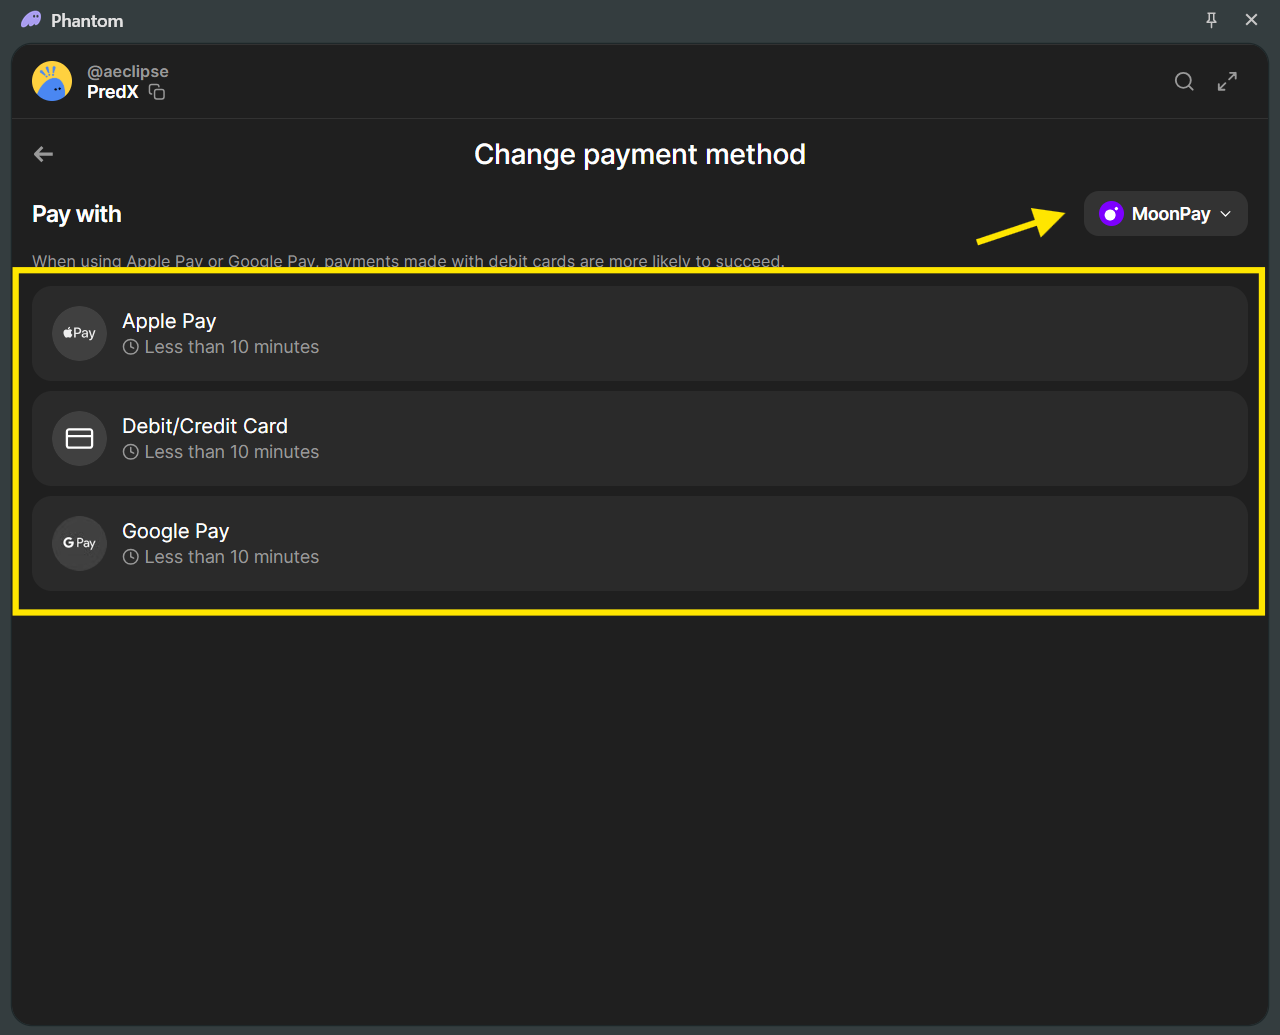Click the Google Pay logo icon
Viewport: 1280px width, 1035px height.
[x=79, y=543]
